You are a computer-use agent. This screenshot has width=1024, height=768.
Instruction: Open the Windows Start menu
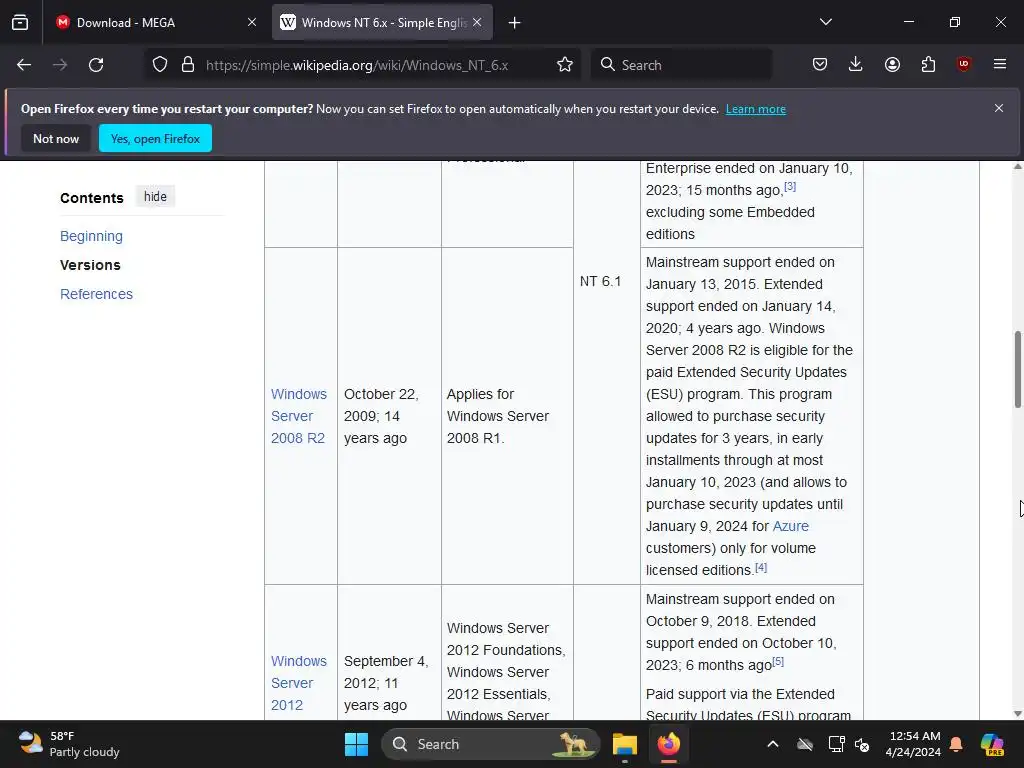coord(357,744)
